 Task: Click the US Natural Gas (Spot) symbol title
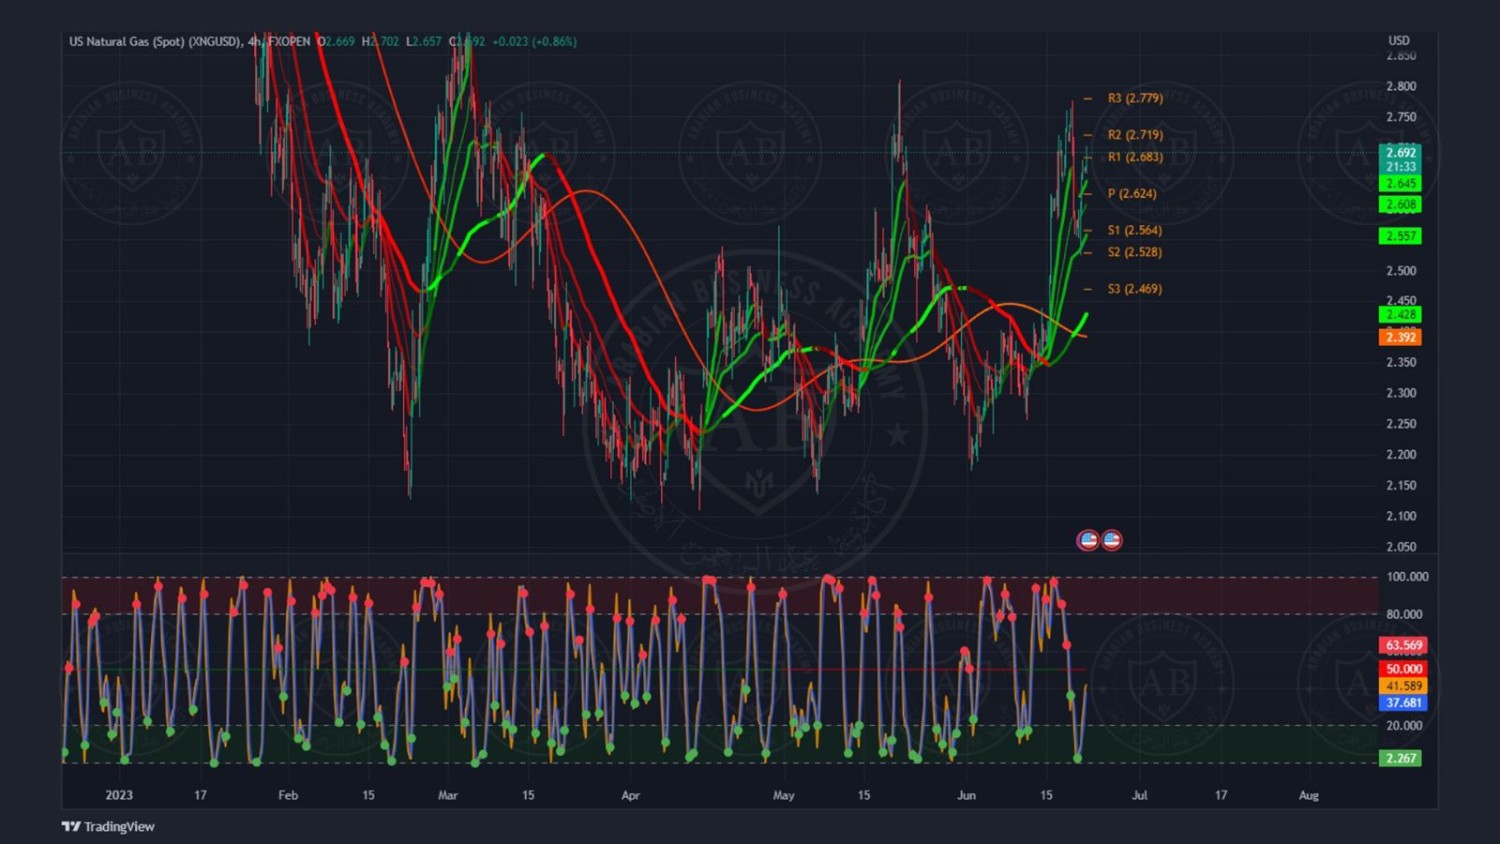click(154, 41)
